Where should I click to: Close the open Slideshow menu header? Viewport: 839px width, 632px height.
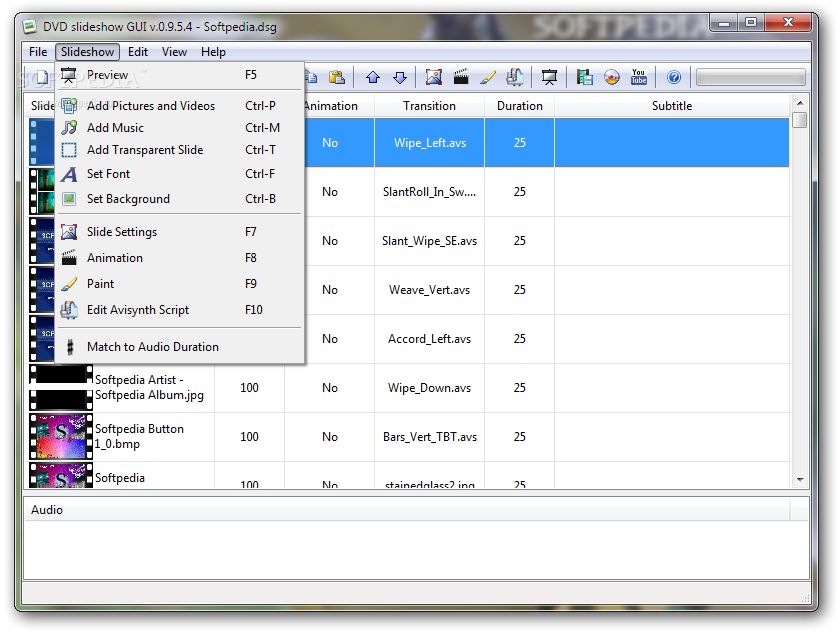click(x=87, y=52)
